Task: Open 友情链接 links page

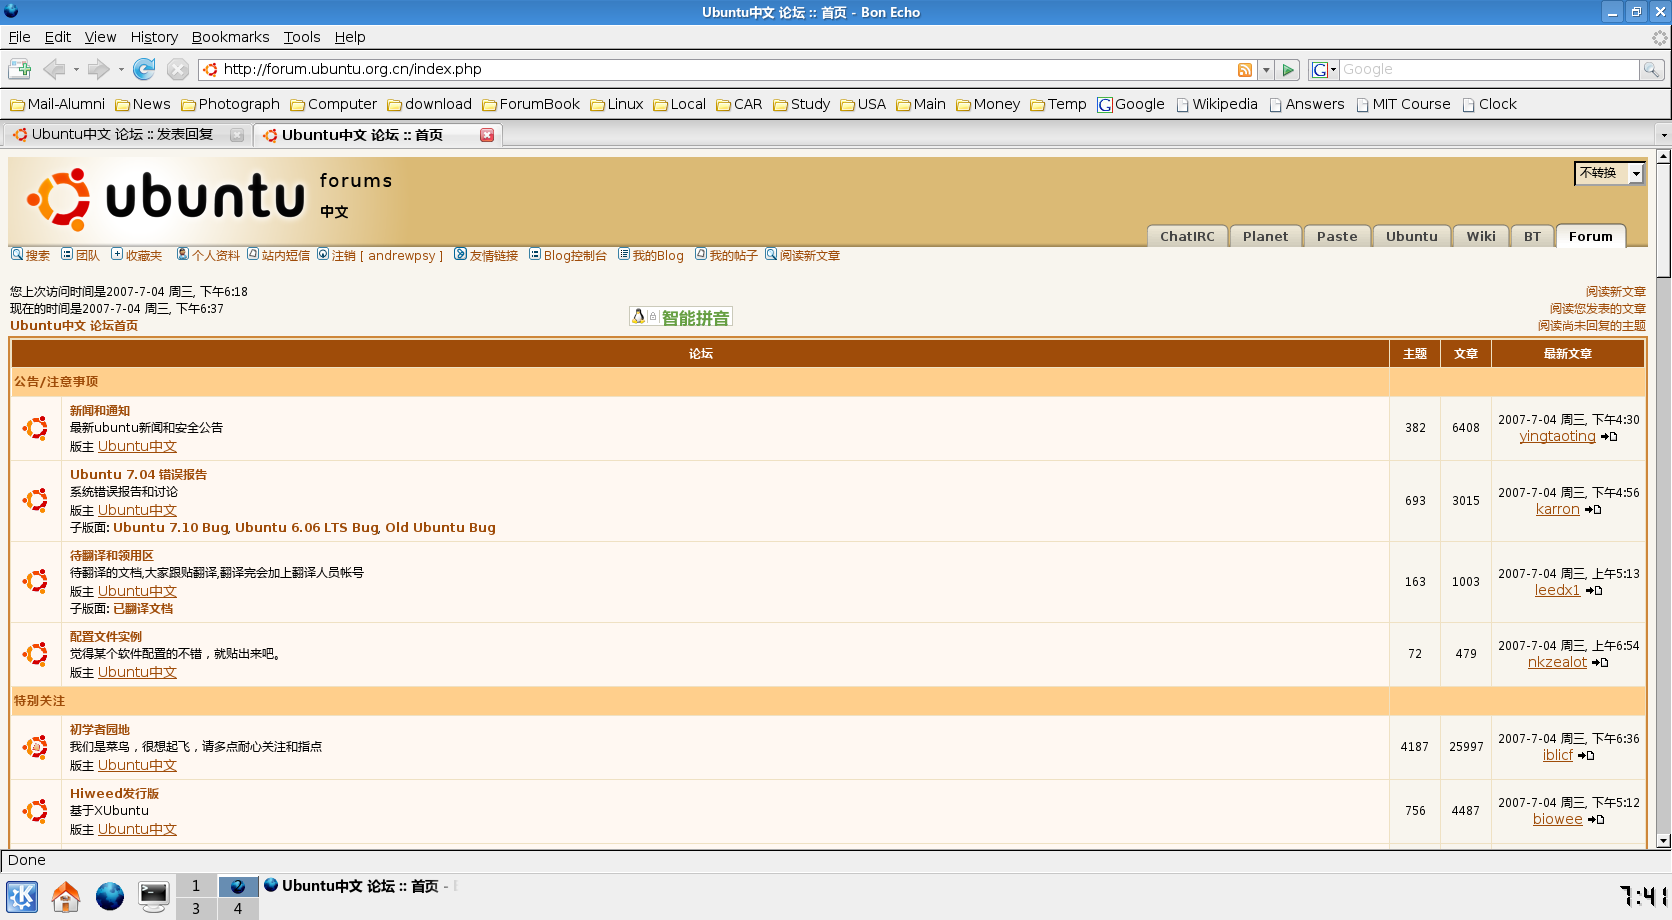Action: pyautogui.click(x=486, y=255)
